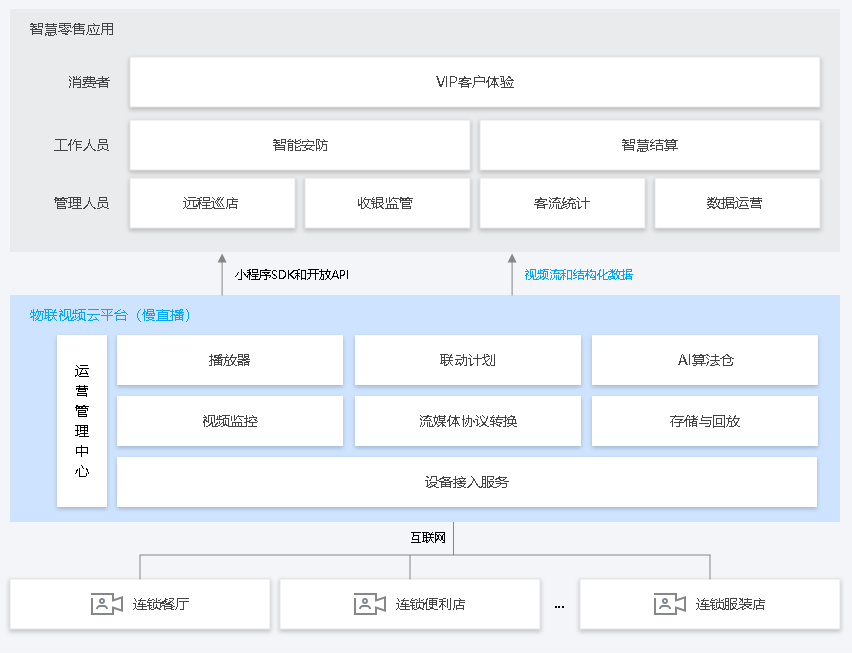This screenshot has width=852, height=653.
Task: Click the 设备接入服务 bar
Action: click(467, 481)
